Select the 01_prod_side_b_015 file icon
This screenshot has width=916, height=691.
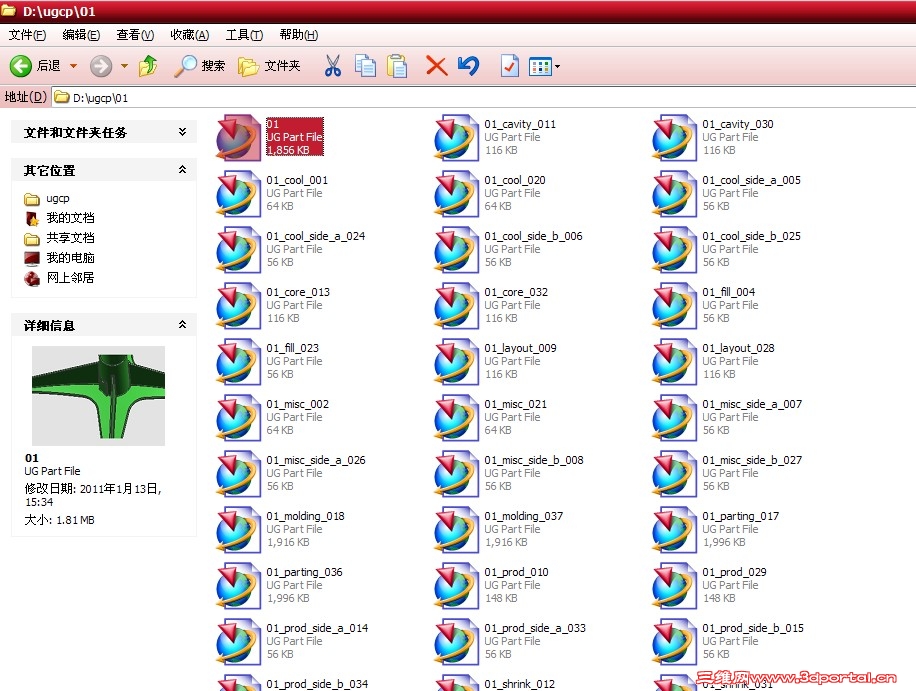coord(674,642)
